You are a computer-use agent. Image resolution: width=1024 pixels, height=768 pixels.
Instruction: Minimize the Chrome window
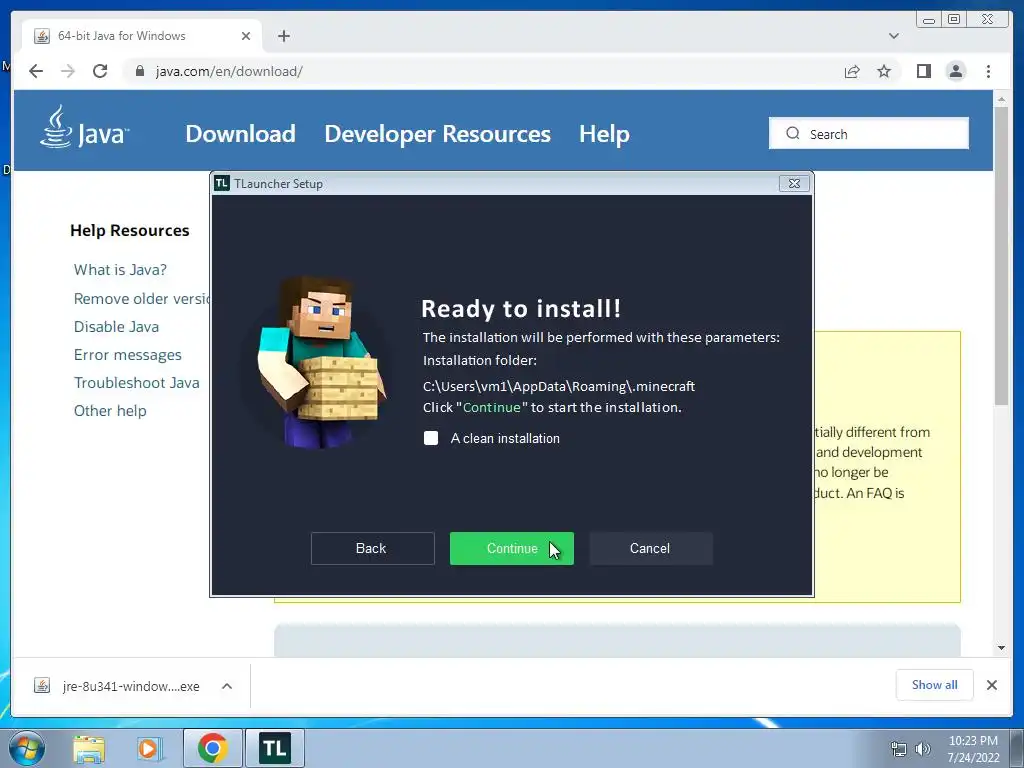(929, 19)
